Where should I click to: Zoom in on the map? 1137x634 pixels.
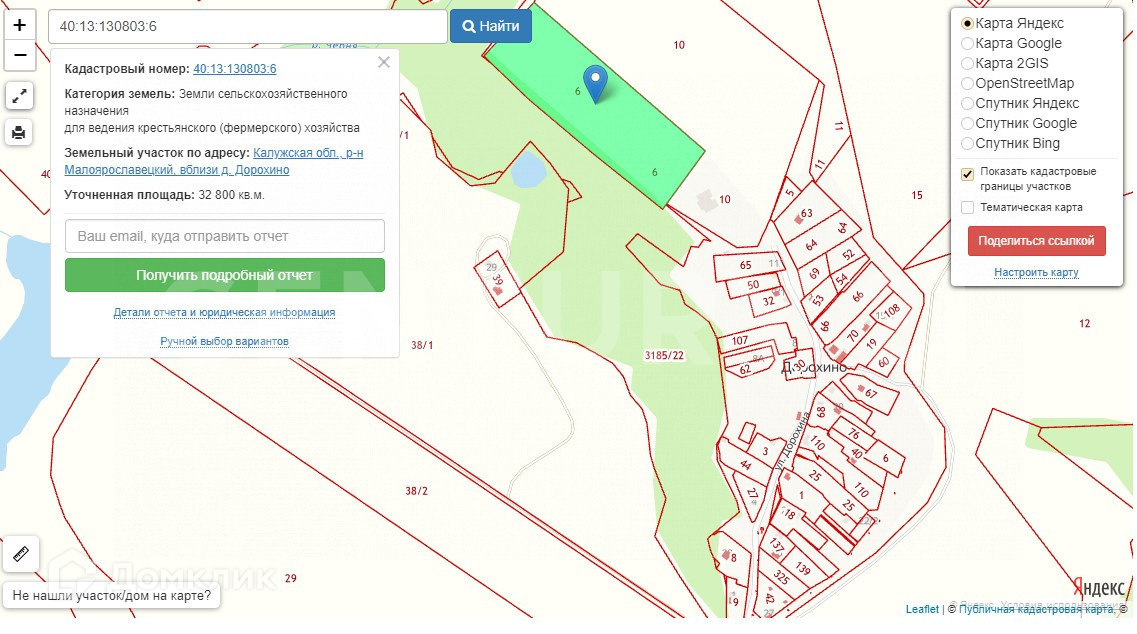tap(20, 25)
